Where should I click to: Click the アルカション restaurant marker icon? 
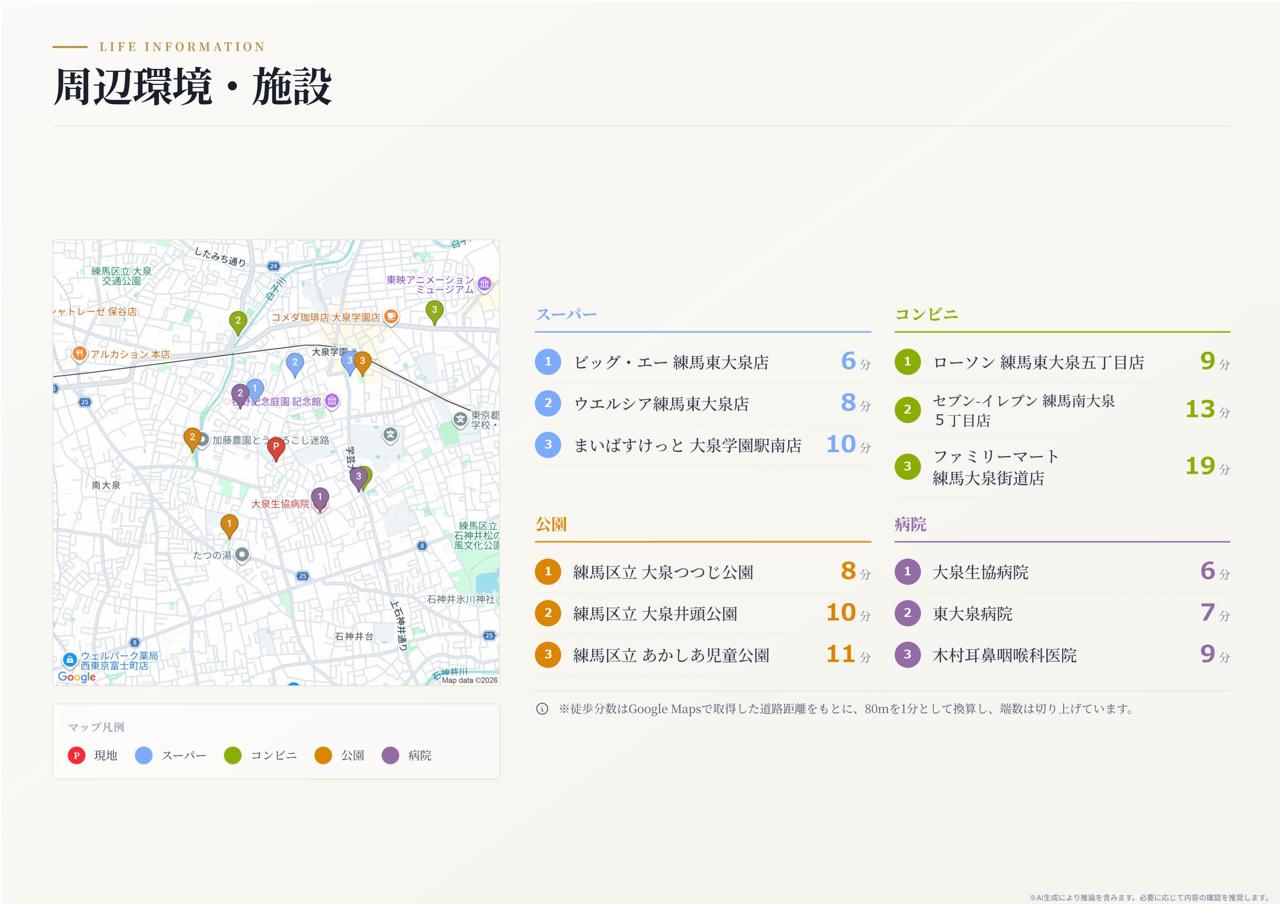point(79,353)
